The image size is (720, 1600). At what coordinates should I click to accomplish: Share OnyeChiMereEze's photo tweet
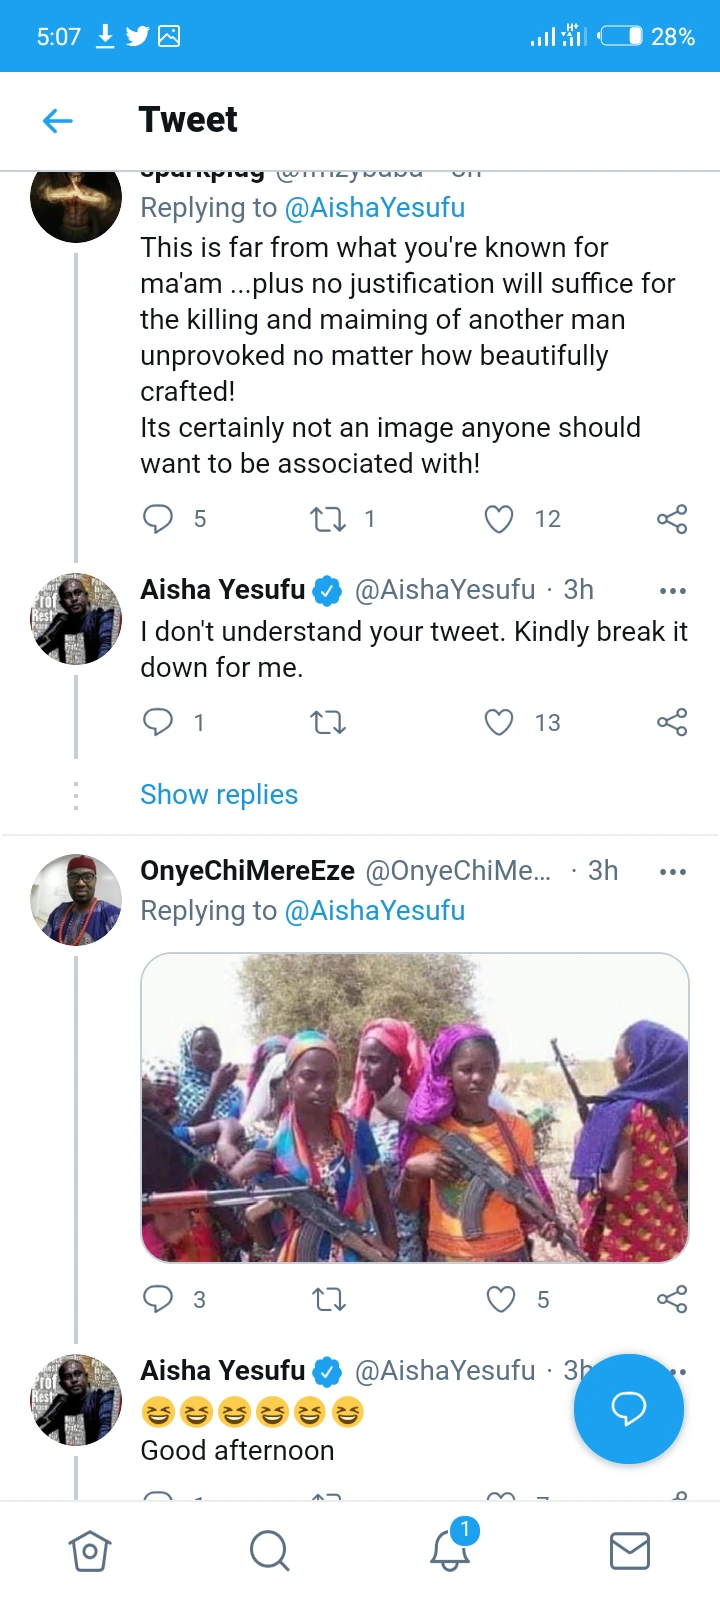point(672,1299)
